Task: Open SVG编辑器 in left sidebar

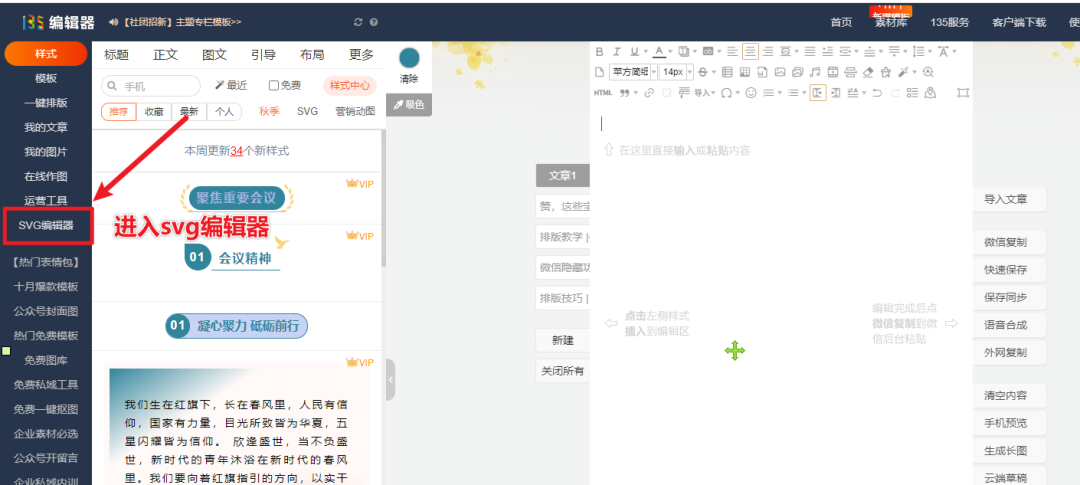Action: pyautogui.click(x=46, y=225)
